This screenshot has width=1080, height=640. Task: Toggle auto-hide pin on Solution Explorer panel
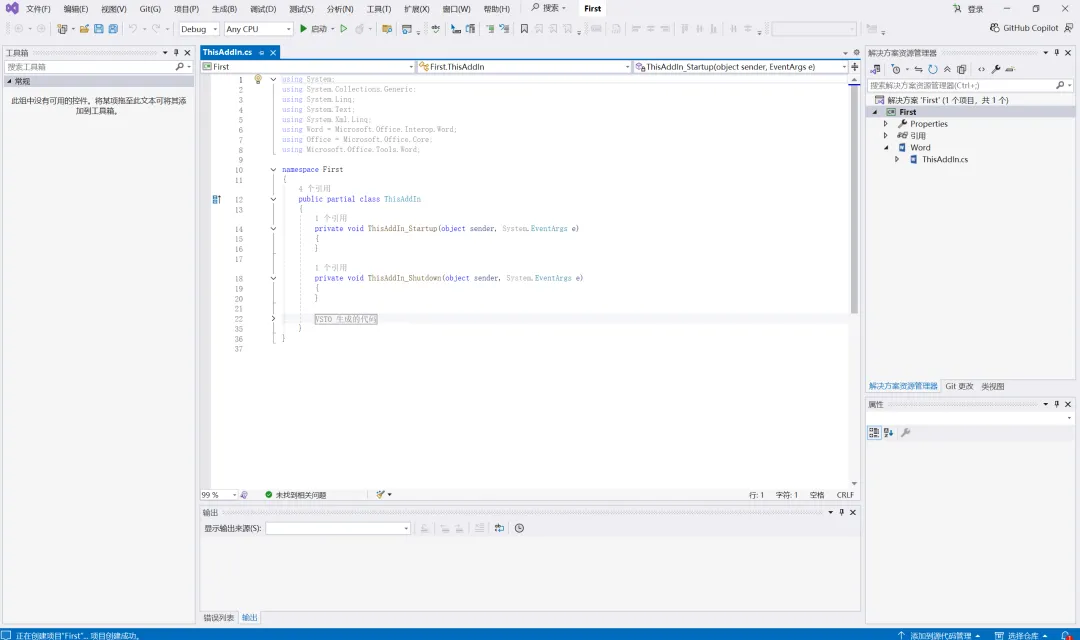(1057, 52)
